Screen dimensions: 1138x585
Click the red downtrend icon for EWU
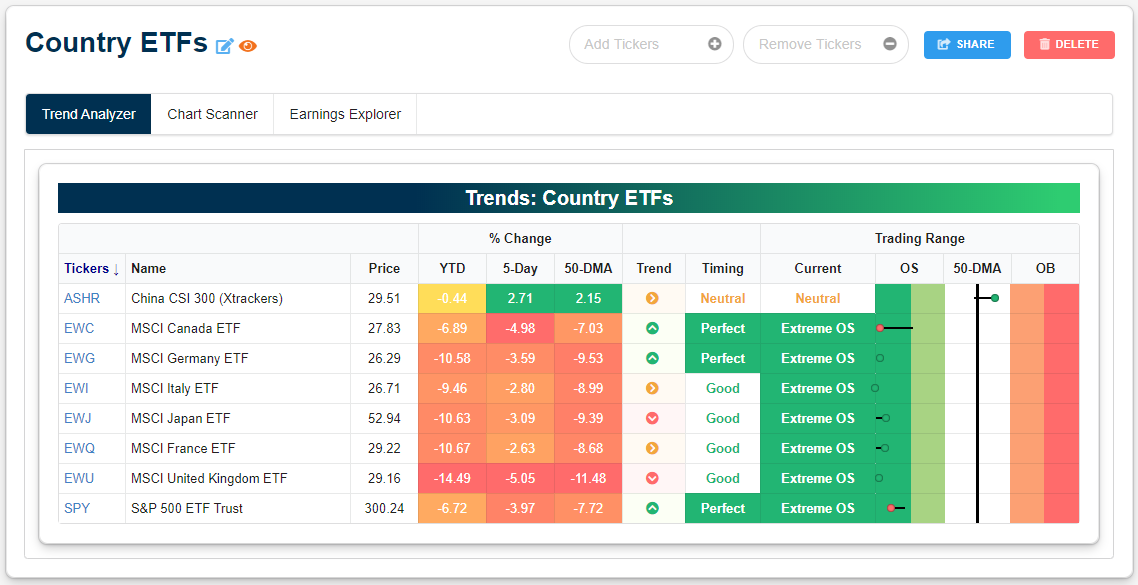(x=652, y=478)
